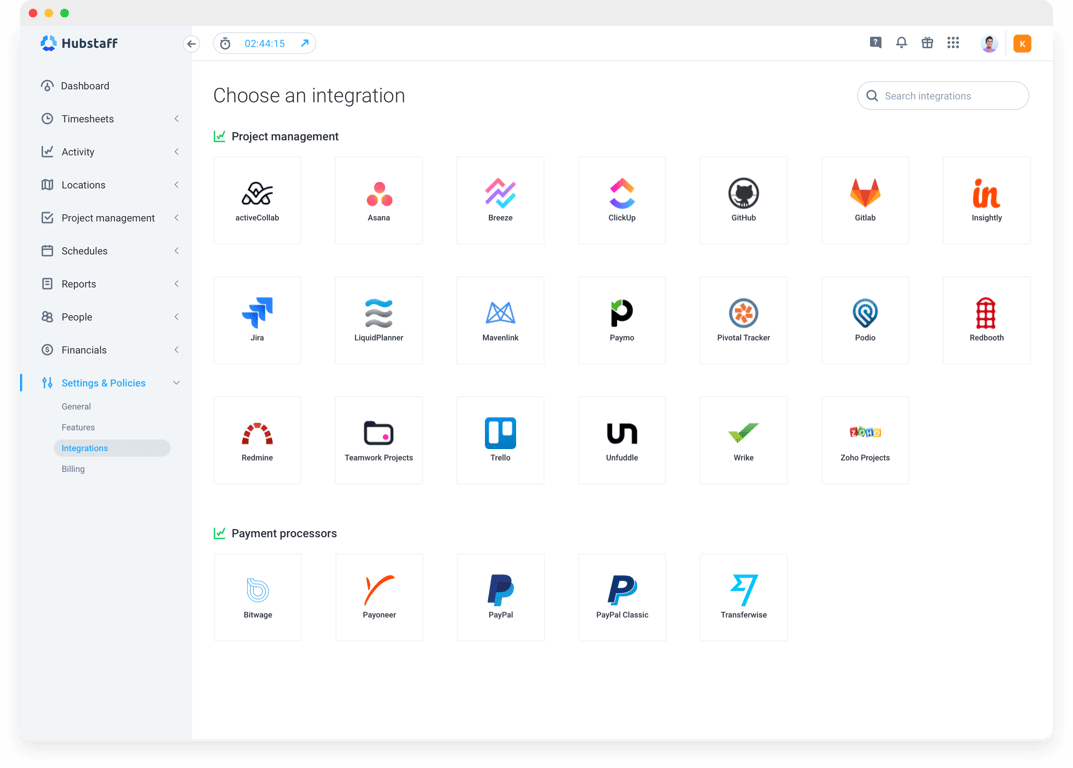Open the notifications bell
1073x768 pixels.
click(901, 43)
